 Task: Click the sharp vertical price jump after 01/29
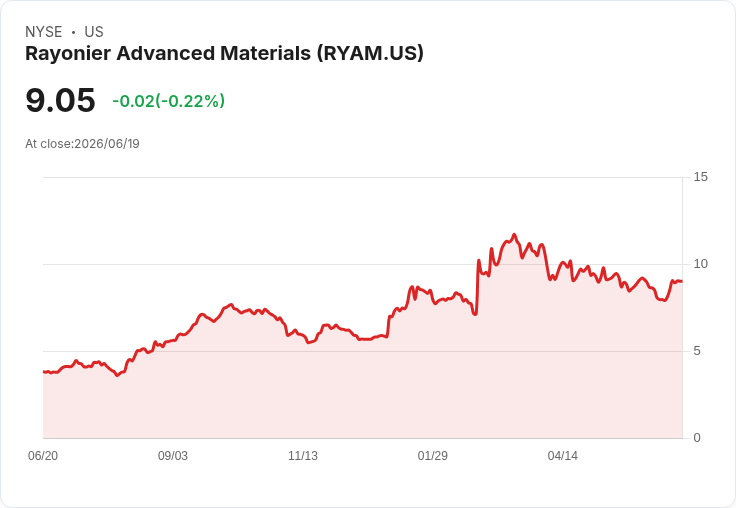(477, 286)
